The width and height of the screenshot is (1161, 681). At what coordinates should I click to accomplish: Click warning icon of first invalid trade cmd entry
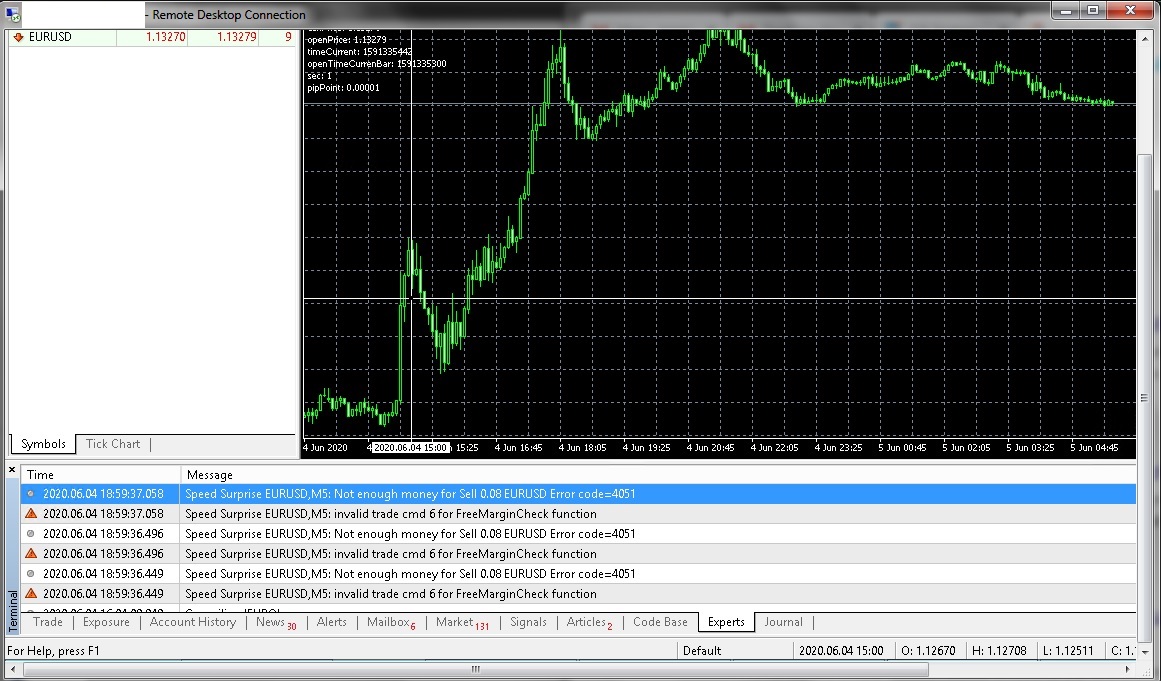pos(31,513)
